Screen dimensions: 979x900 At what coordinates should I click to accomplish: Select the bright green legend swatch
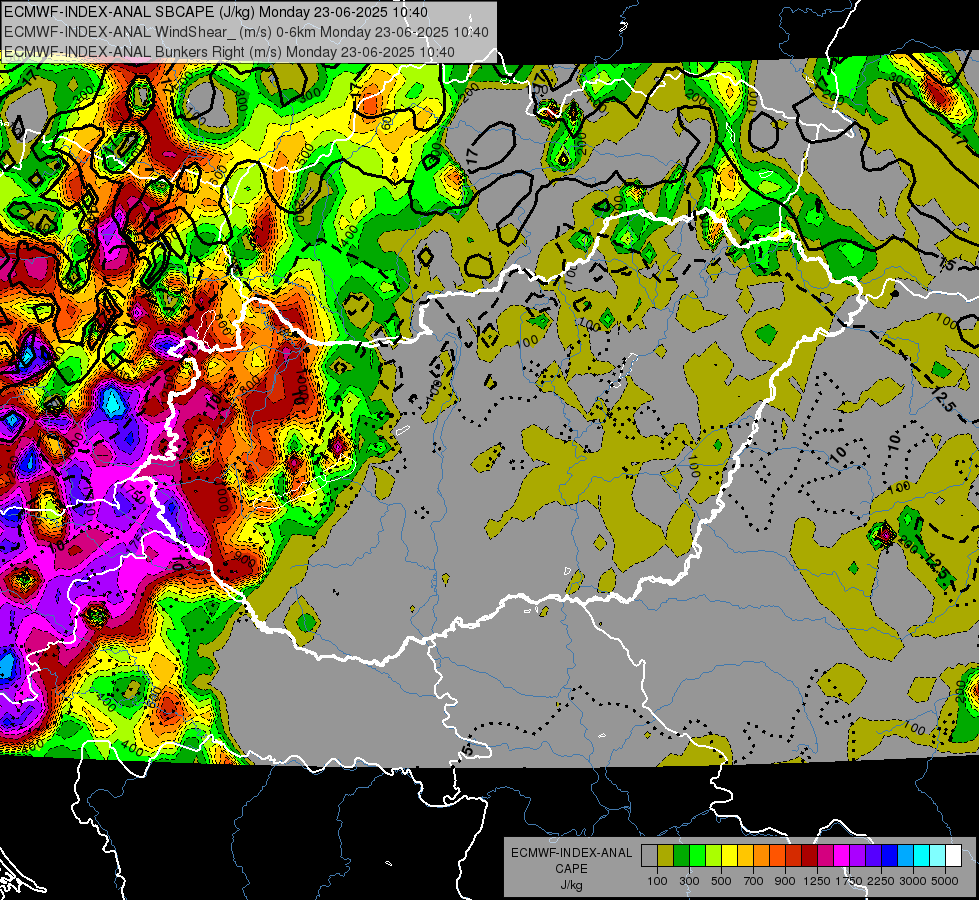tap(697, 856)
